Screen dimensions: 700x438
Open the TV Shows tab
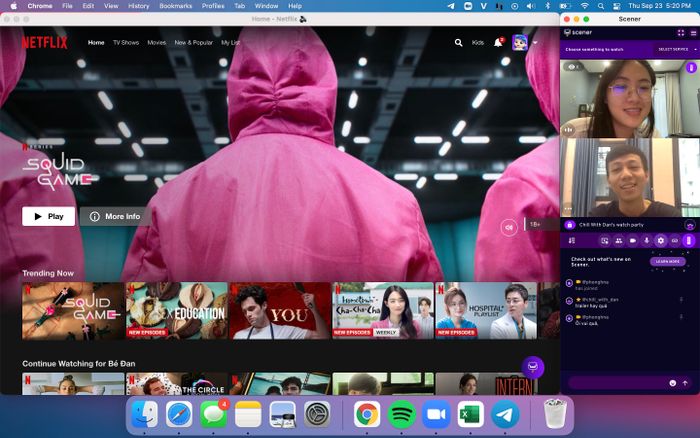(x=126, y=43)
